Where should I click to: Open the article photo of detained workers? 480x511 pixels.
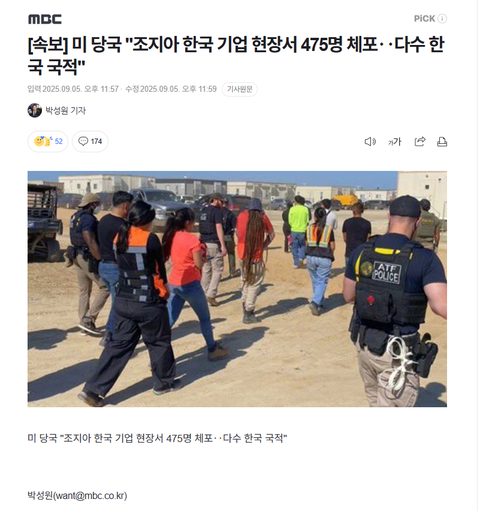tap(237, 289)
